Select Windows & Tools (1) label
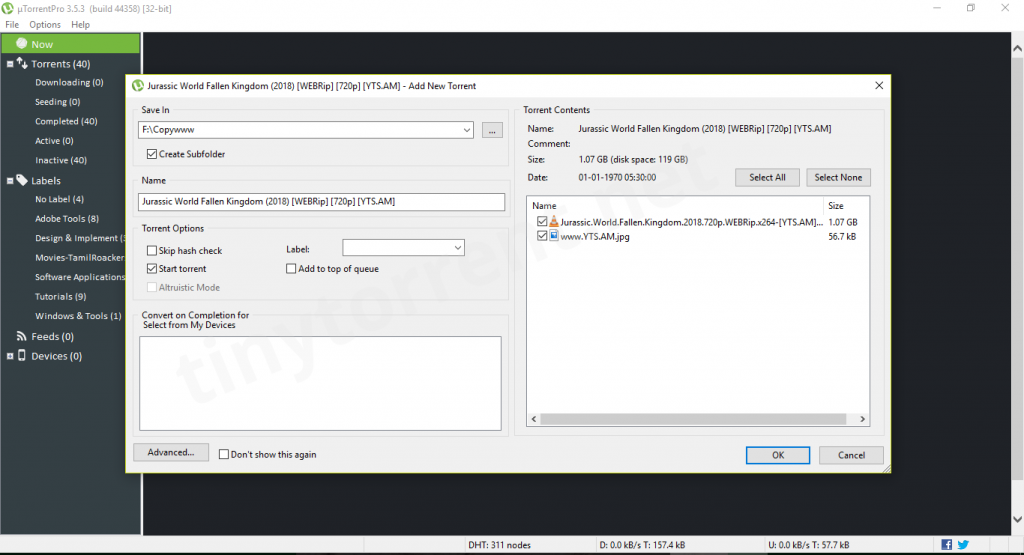The image size is (1024, 555). coord(78,316)
